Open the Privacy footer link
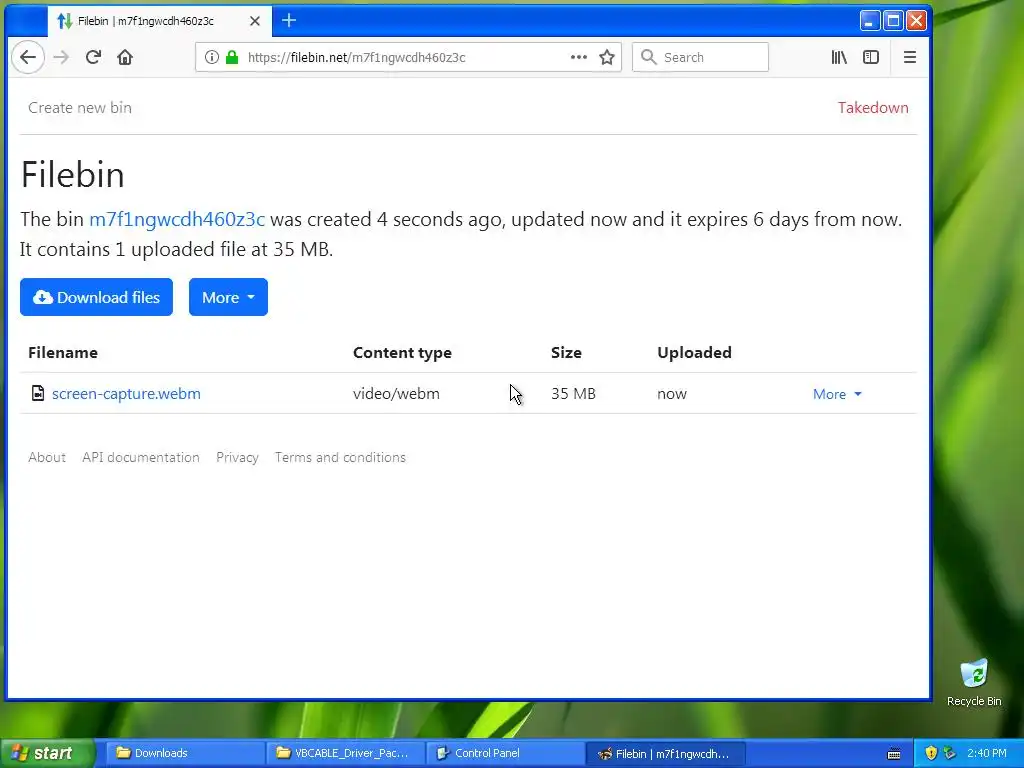1024x768 pixels. (x=238, y=457)
